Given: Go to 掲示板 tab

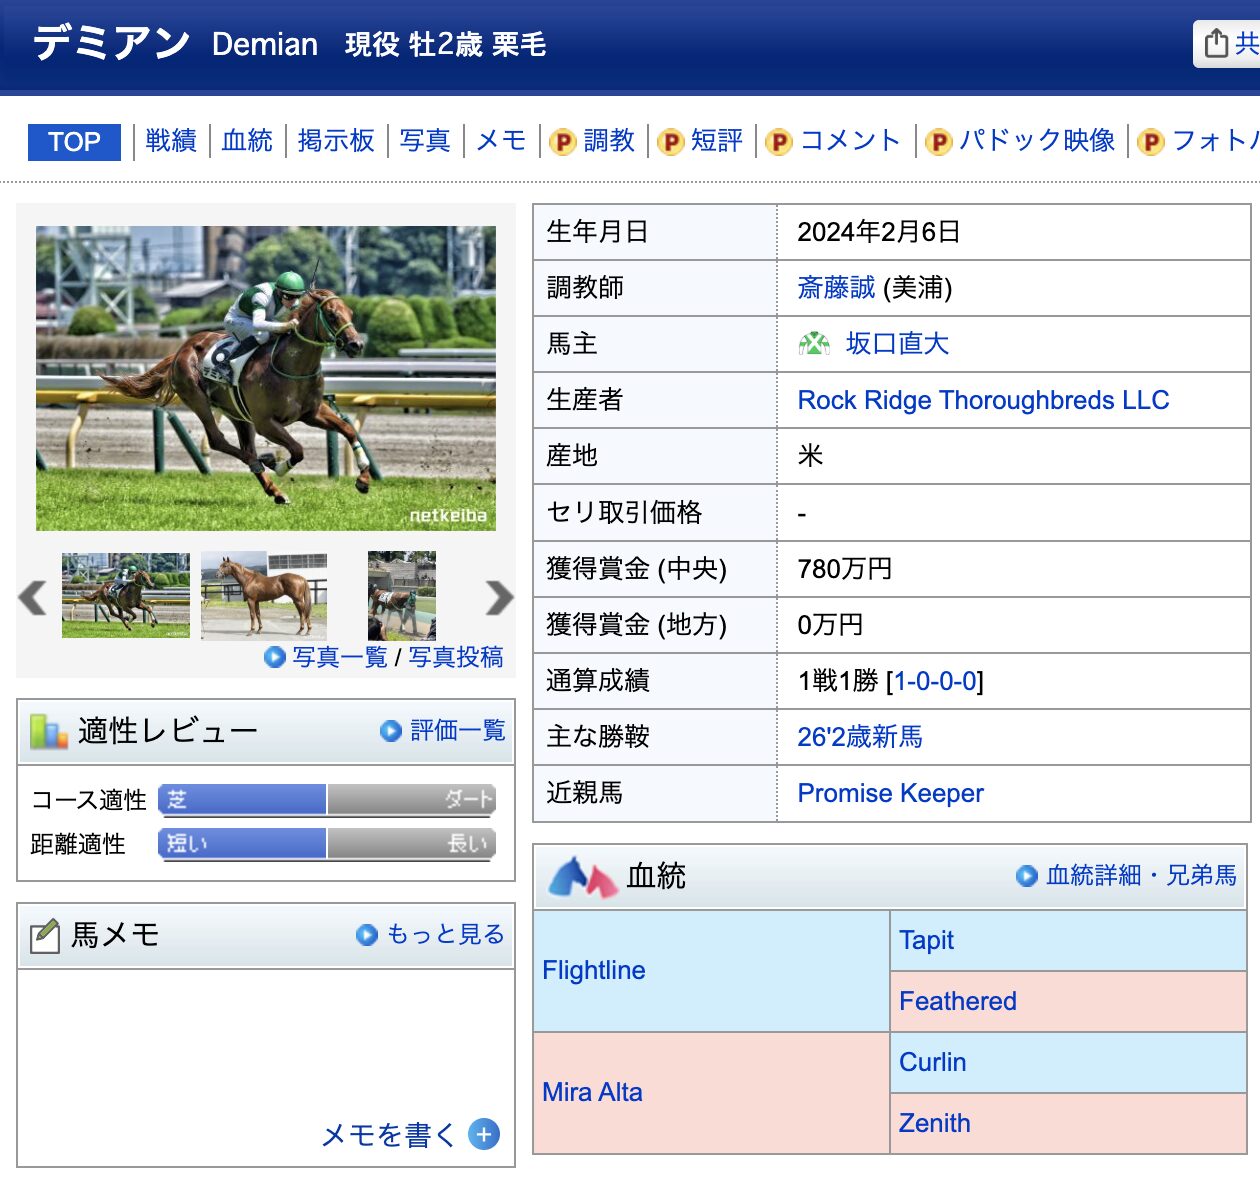Looking at the screenshot, I should coord(336,140).
